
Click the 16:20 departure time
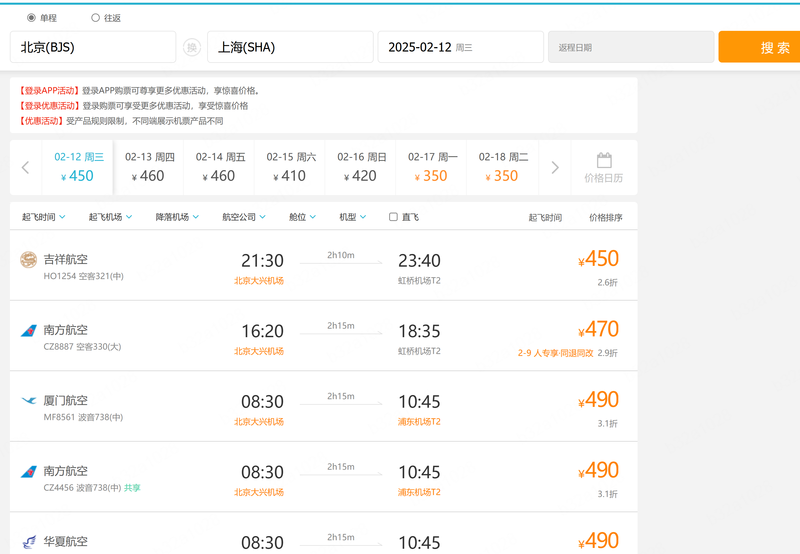(x=262, y=331)
